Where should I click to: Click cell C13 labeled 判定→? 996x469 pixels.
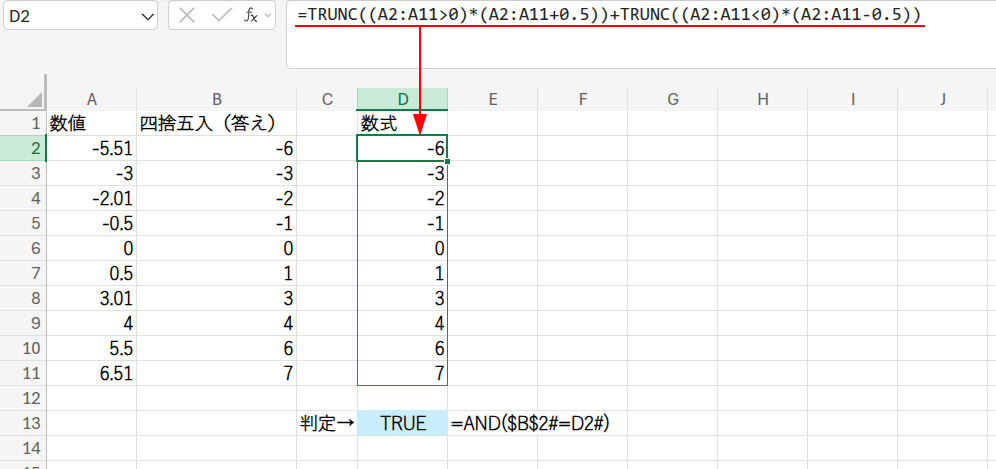(327, 423)
